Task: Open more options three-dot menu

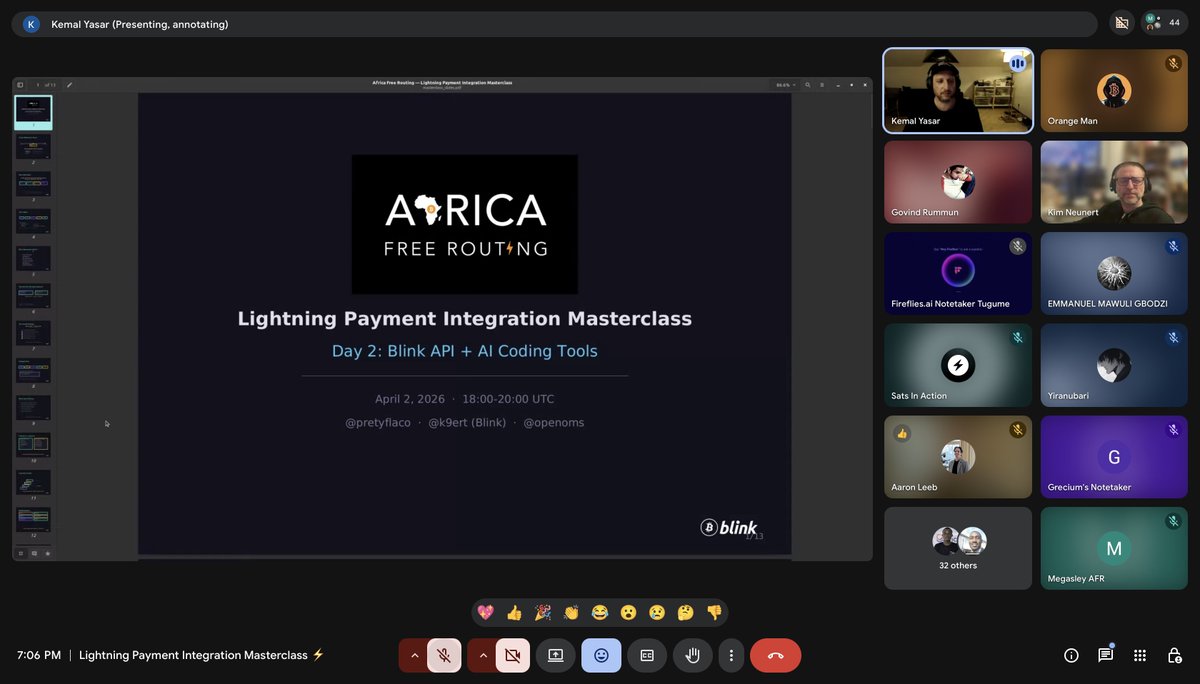Action: pos(731,655)
